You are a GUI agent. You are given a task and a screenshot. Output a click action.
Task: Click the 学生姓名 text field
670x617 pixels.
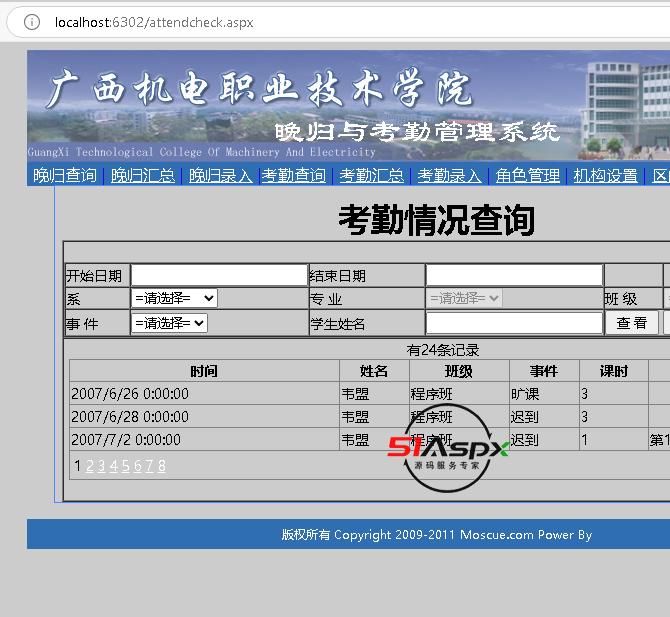tap(514, 323)
